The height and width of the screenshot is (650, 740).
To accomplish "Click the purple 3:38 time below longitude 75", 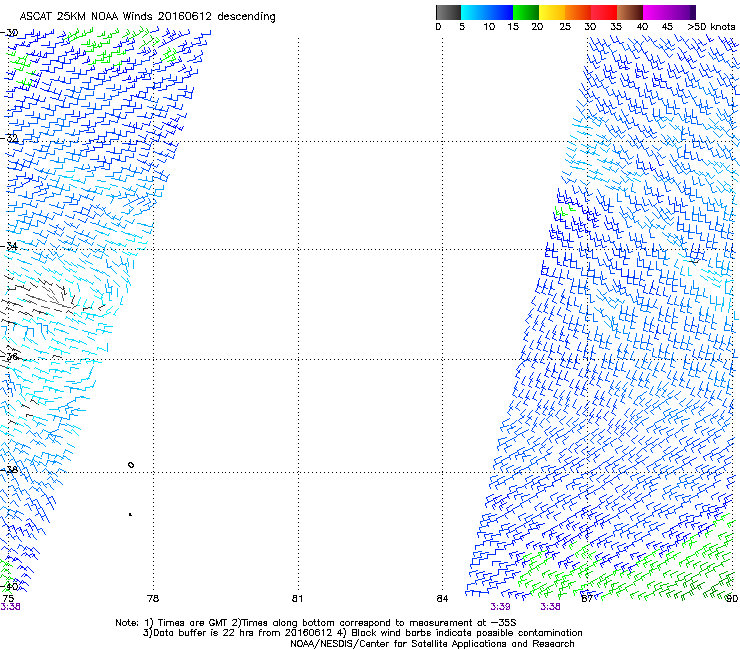I will click(x=10, y=607).
